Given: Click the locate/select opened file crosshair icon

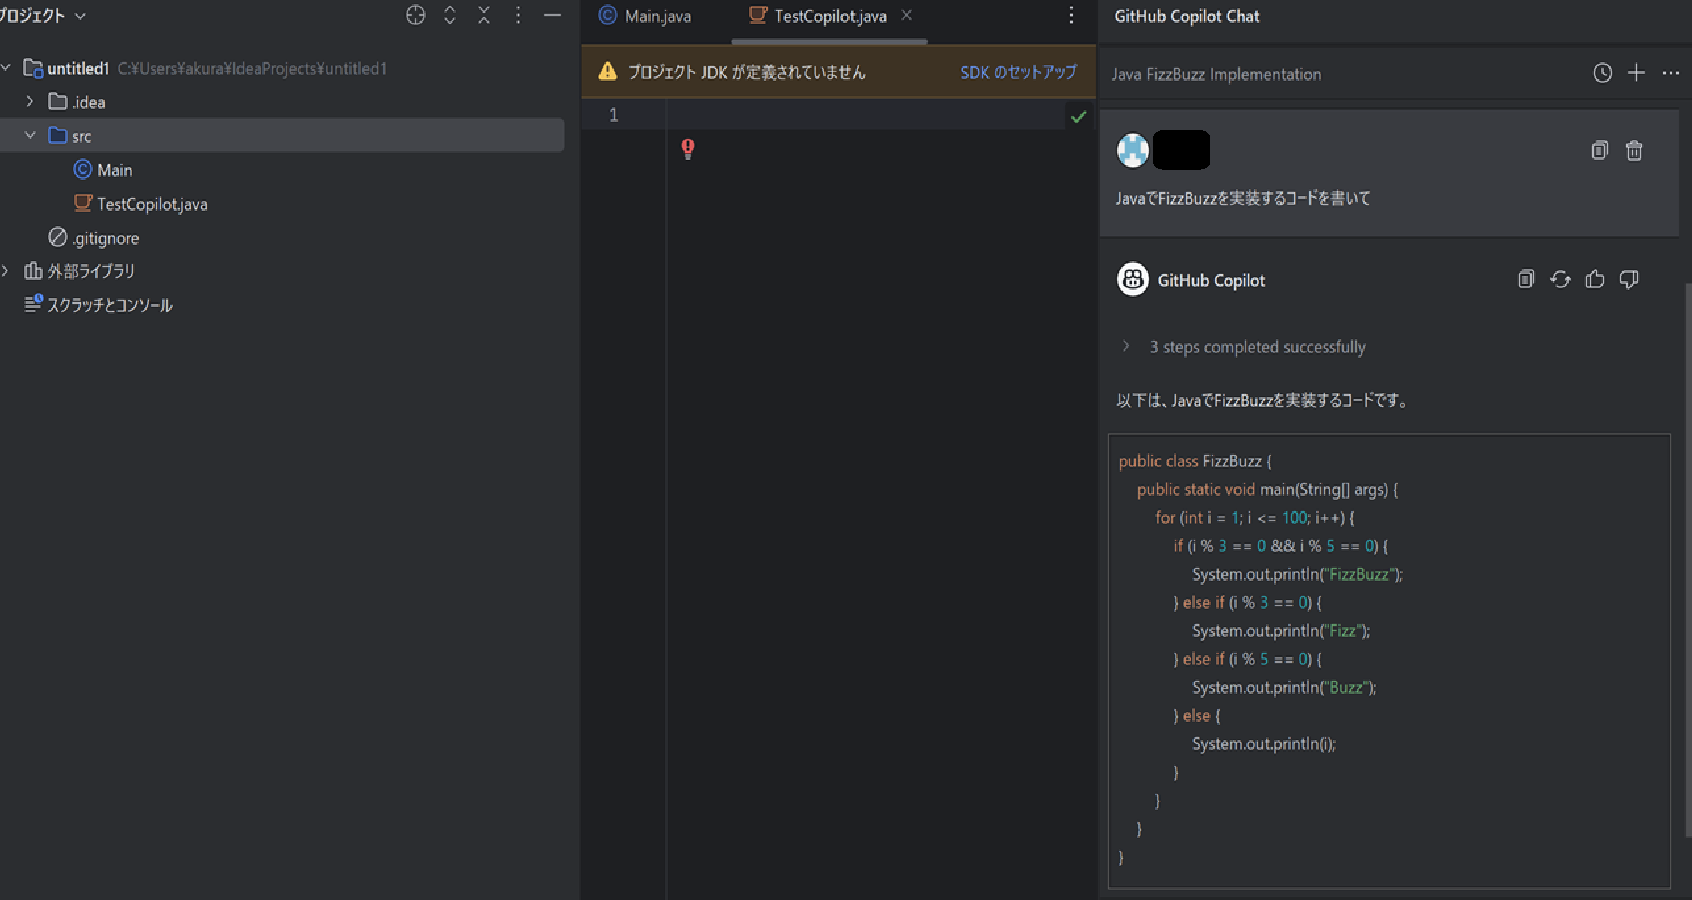Looking at the screenshot, I should coord(416,15).
